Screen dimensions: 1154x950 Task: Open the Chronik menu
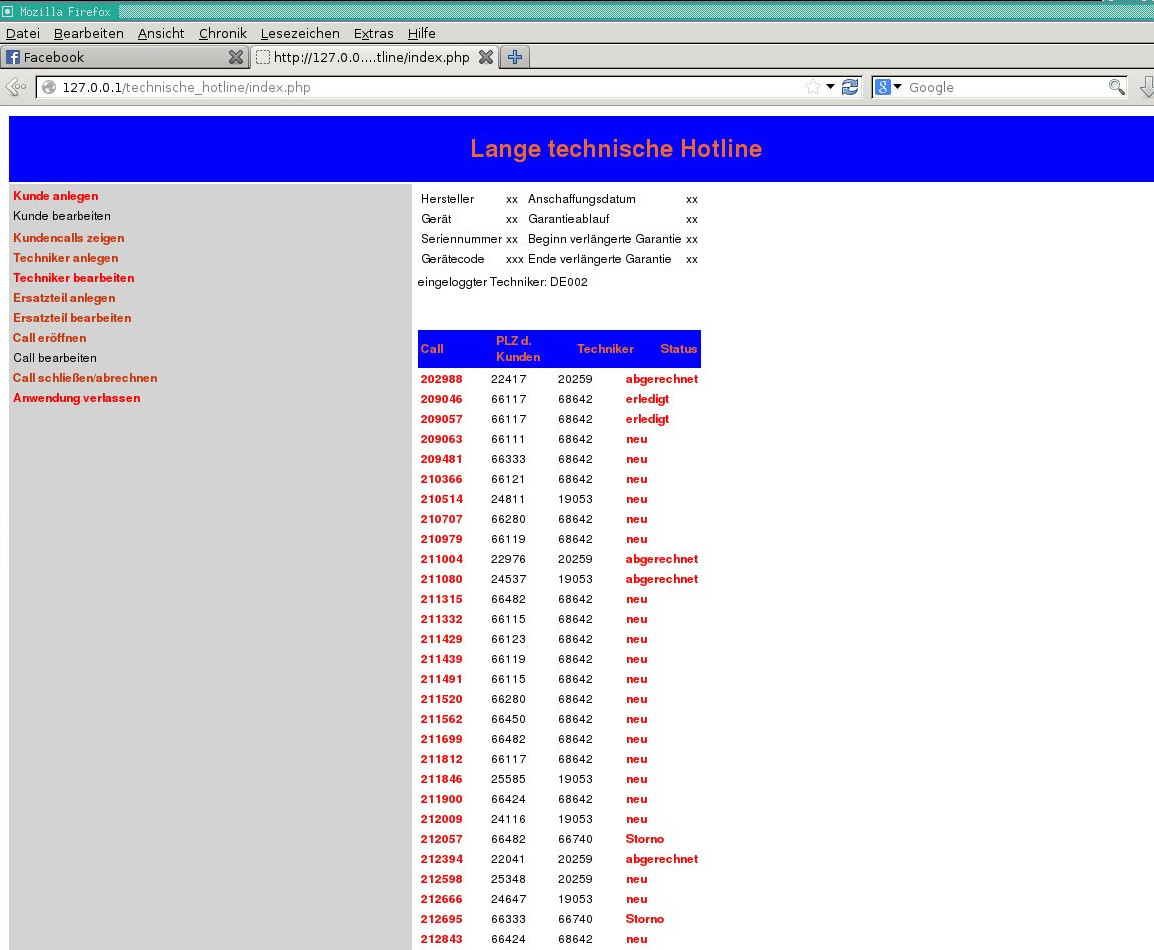(222, 33)
